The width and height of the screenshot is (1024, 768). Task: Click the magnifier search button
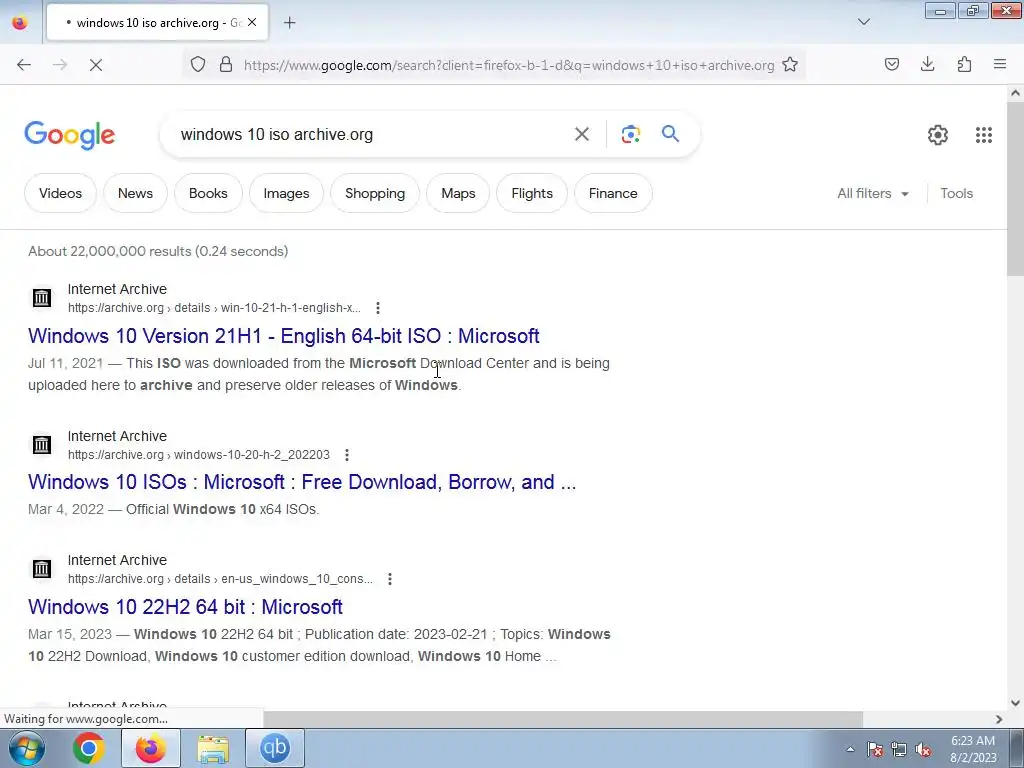coord(670,134)
